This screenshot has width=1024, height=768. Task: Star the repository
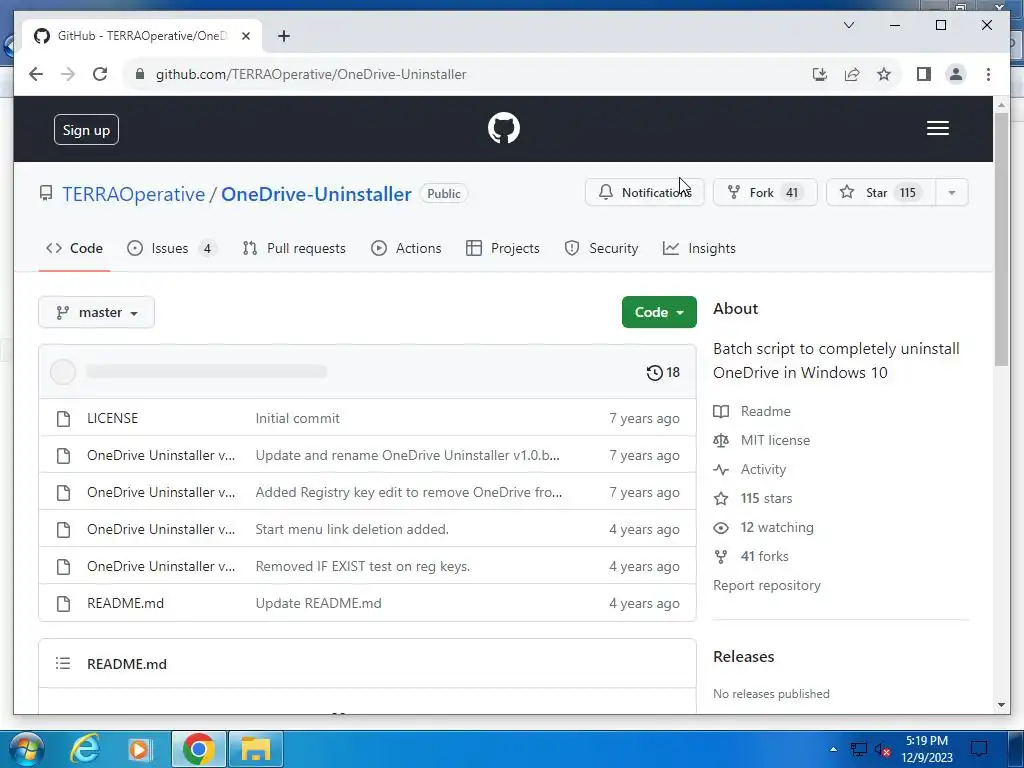click(x=880, y=193)
